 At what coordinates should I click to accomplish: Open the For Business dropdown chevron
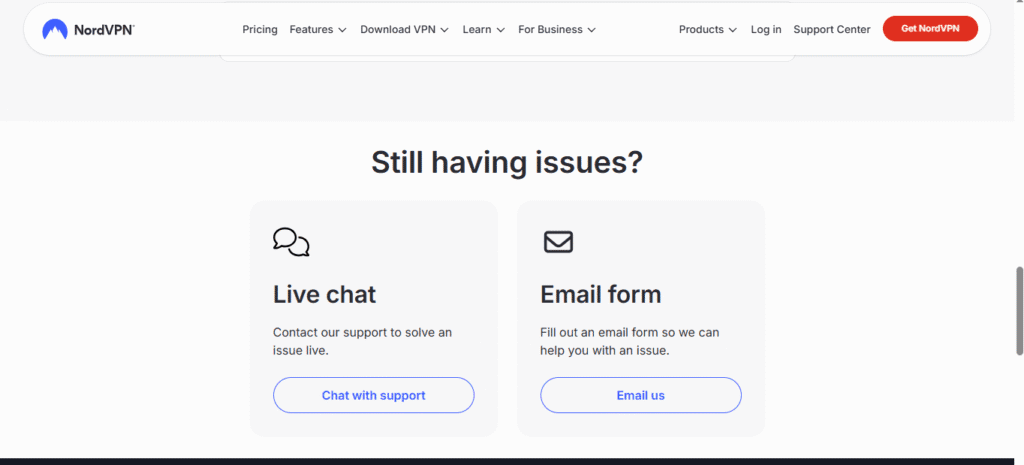point(592,30)
